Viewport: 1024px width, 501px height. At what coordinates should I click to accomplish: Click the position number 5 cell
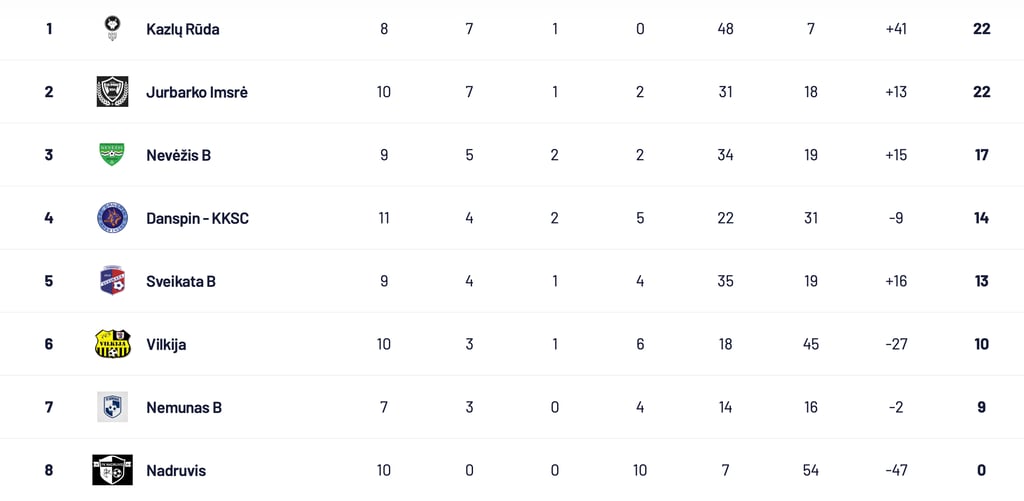48,281
